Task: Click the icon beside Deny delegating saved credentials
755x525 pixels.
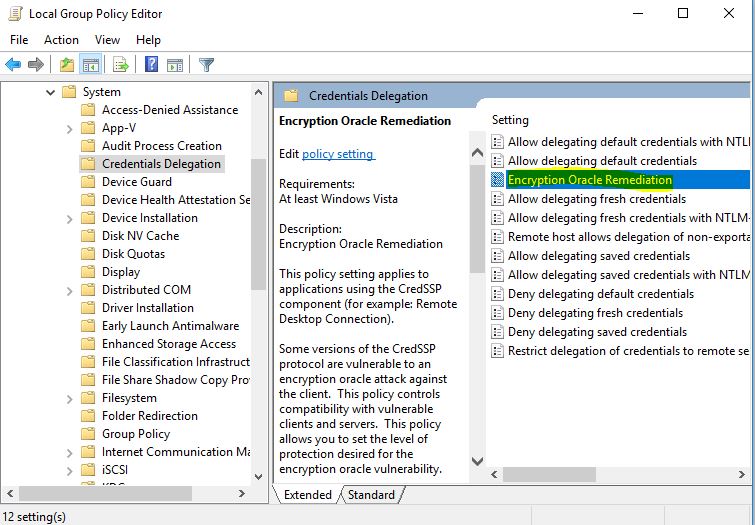Action: (x=497, y=332)
